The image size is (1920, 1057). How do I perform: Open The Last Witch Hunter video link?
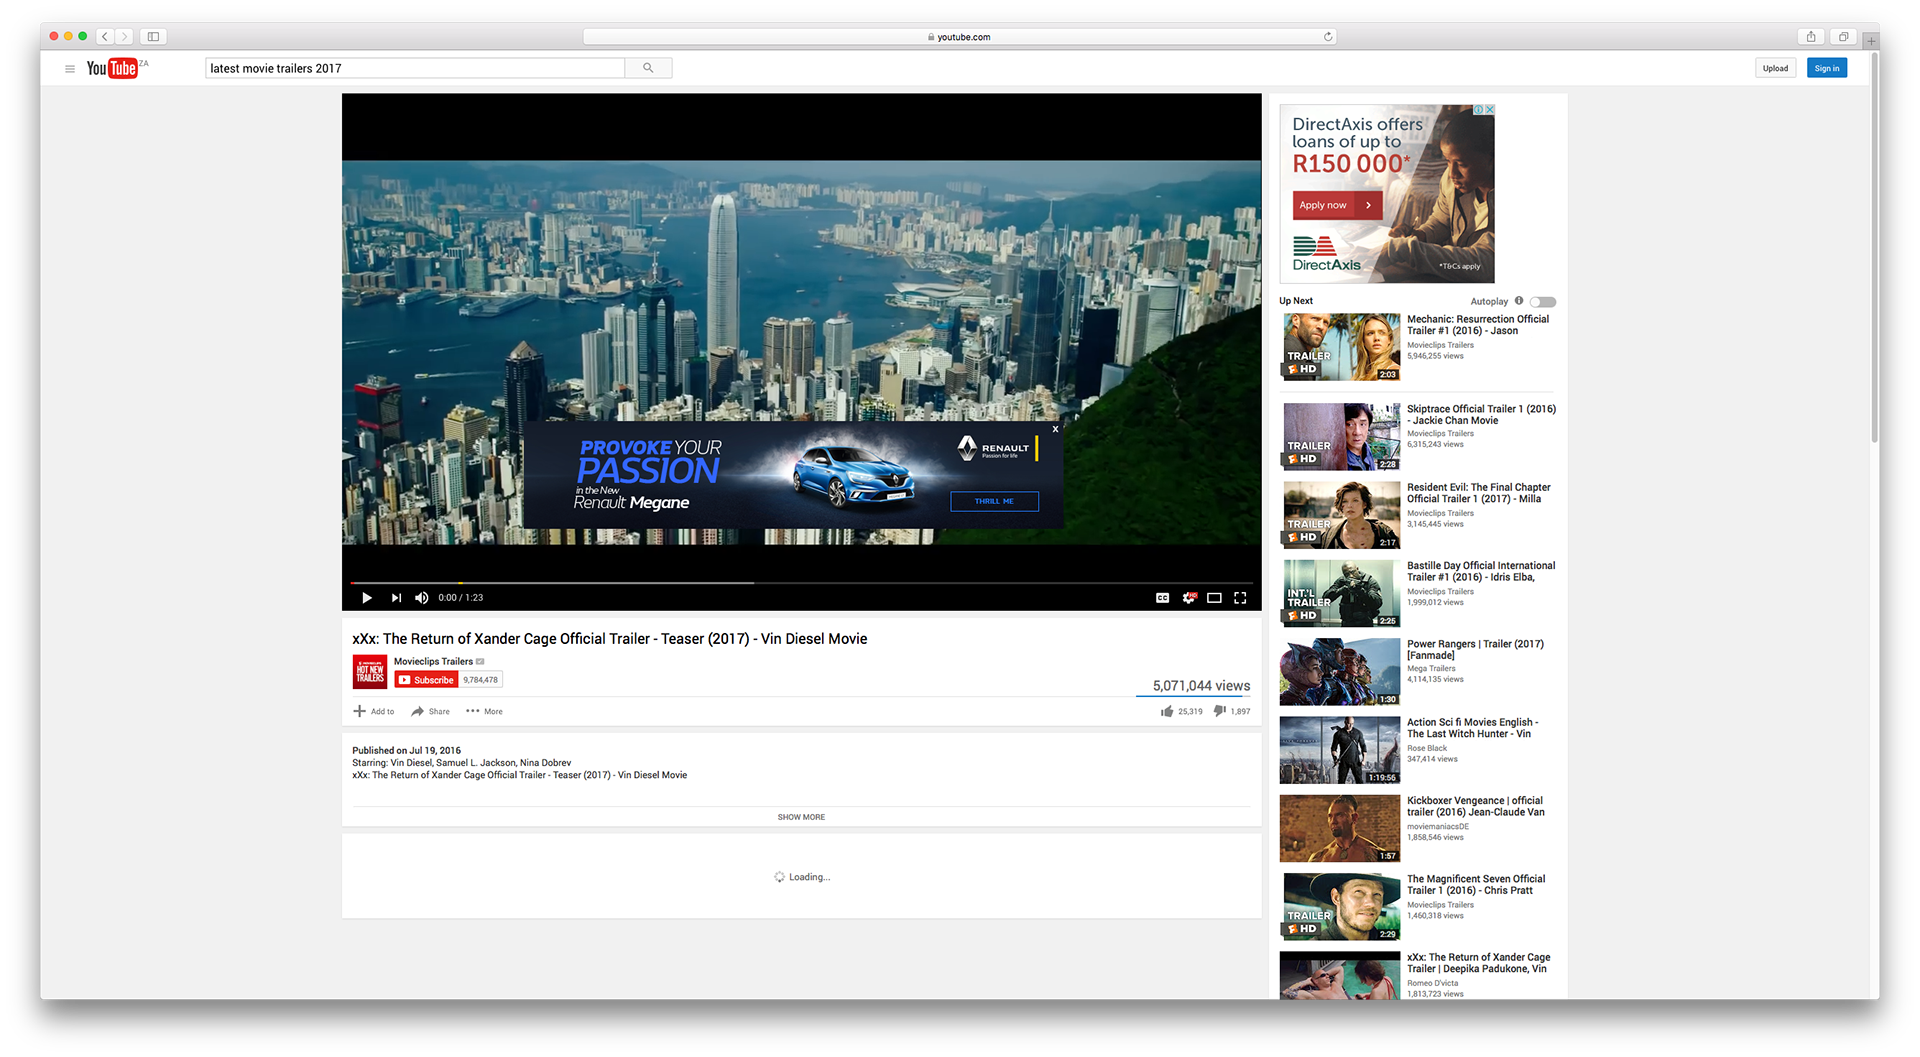click(1472, 728)
